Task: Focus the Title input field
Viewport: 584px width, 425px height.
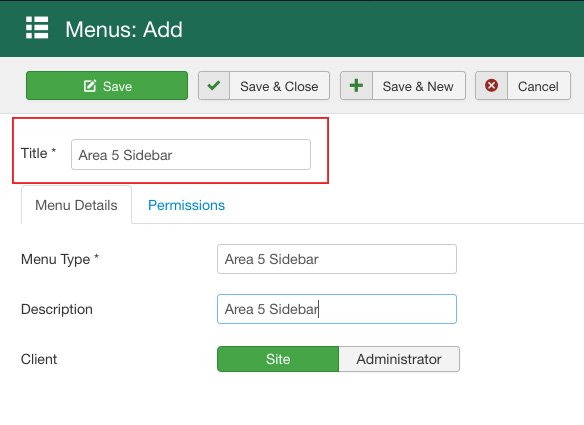Action: (191, 155)
